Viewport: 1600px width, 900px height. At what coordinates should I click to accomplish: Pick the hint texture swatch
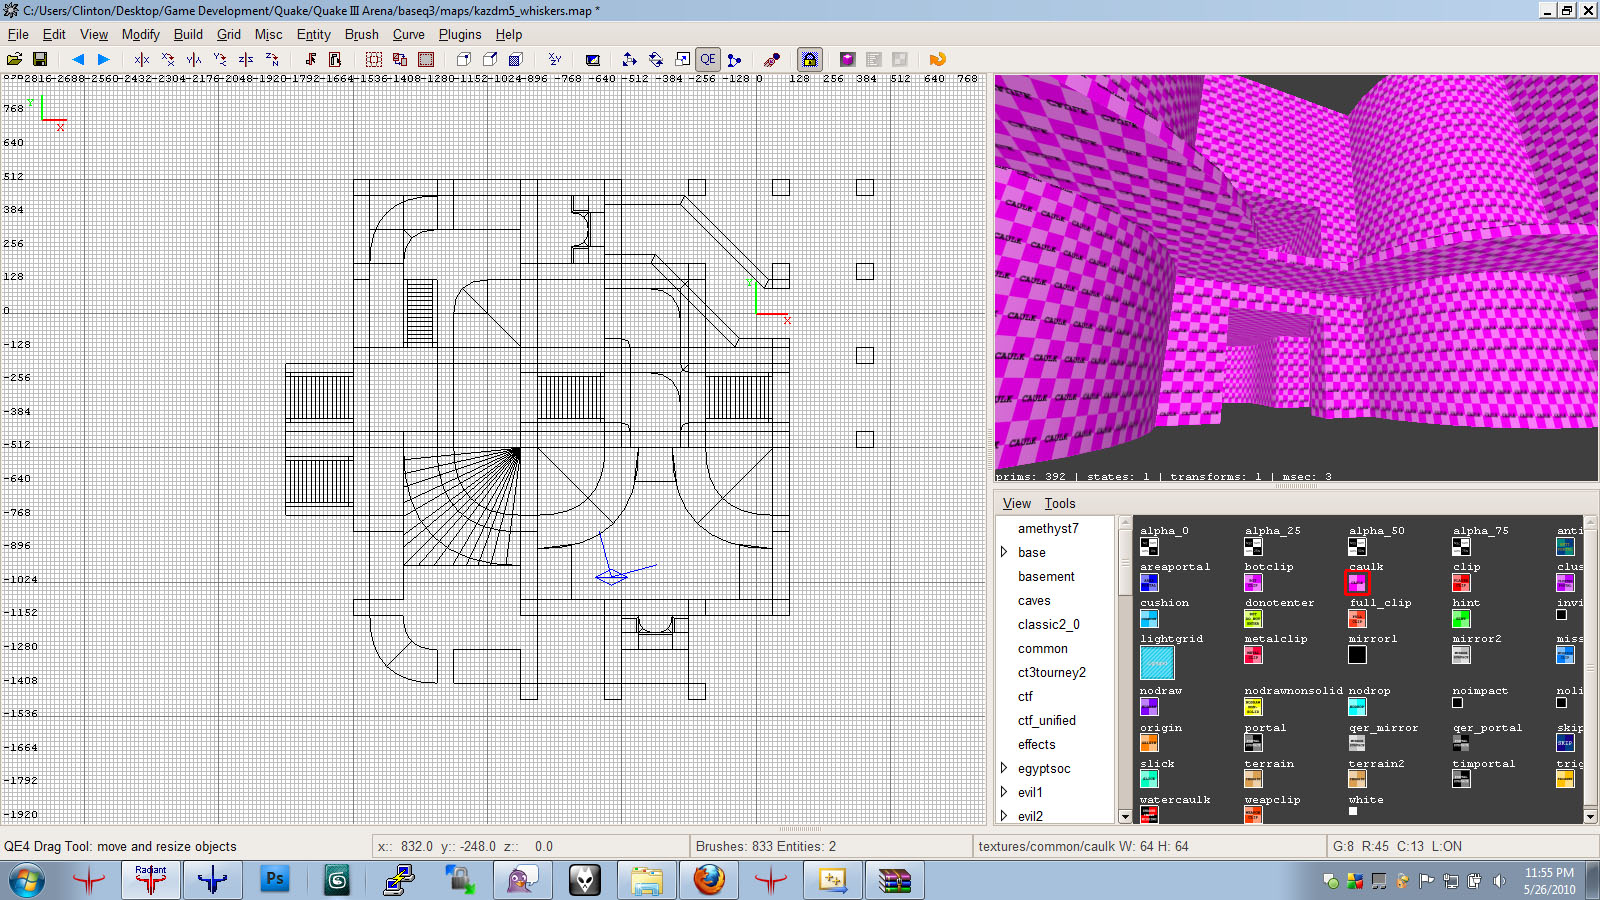pos(1461,618)
